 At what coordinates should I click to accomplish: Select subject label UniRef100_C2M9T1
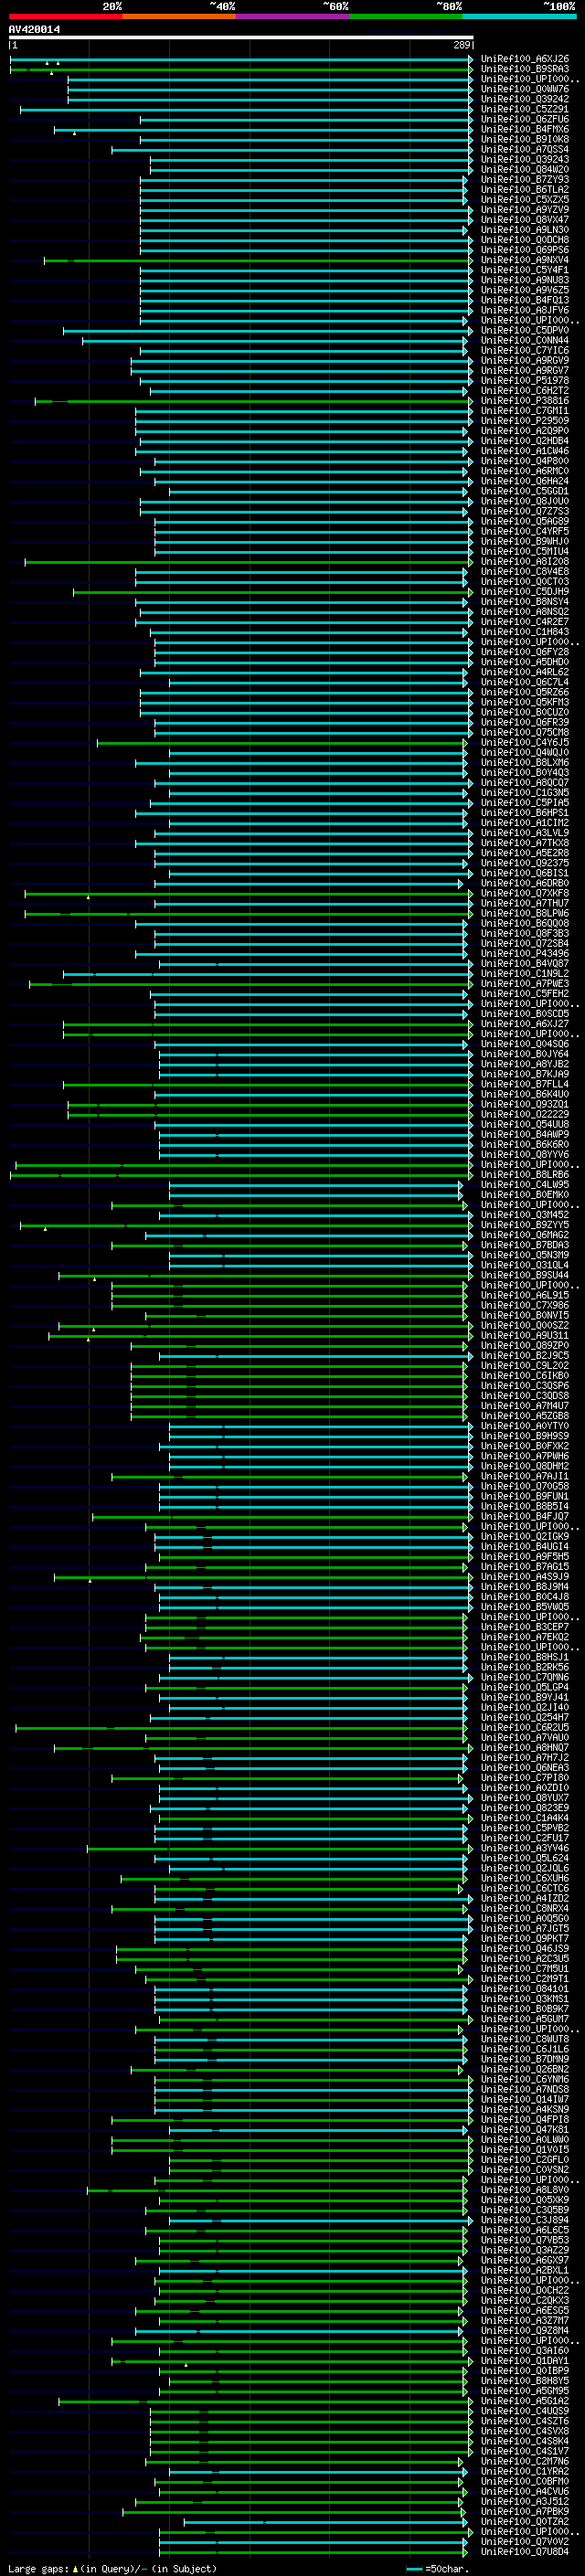click(525, 1980)
